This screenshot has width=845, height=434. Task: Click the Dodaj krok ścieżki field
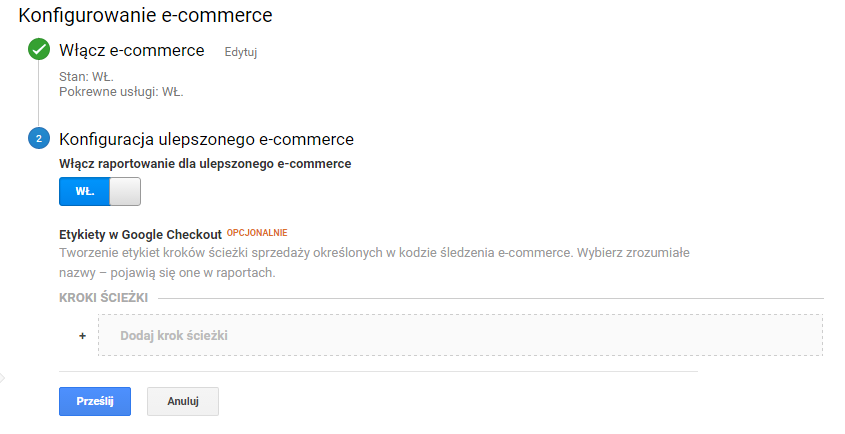click(x=460, y=335)
